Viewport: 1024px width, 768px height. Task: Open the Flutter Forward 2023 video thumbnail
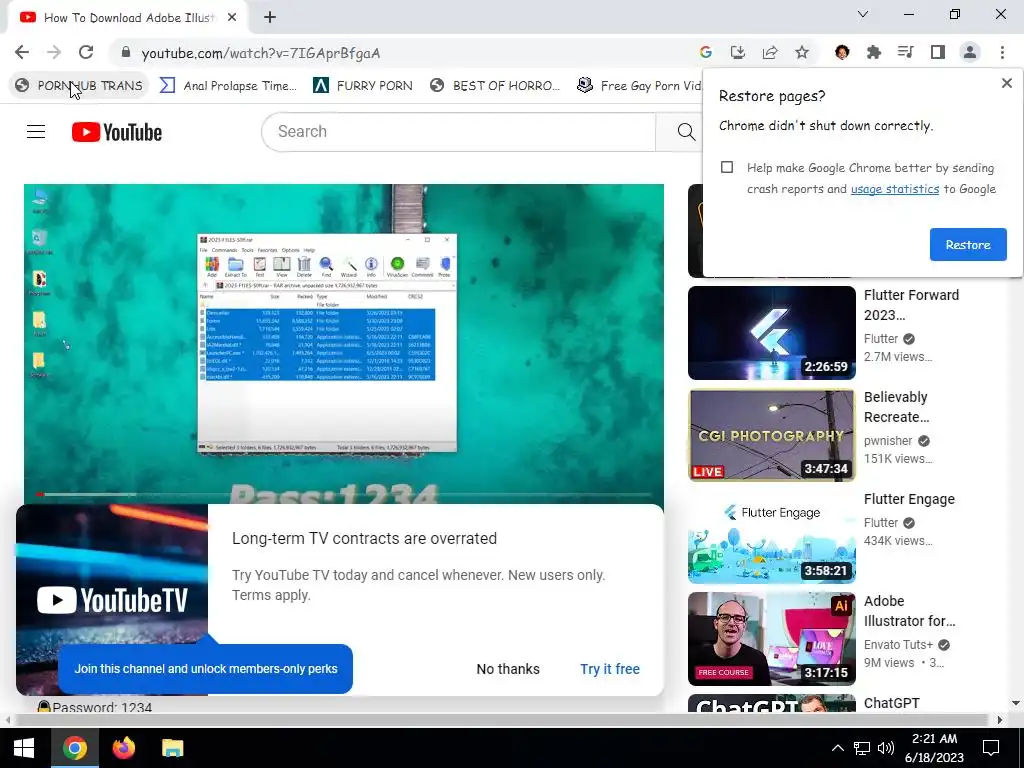[x=771, y=332]
